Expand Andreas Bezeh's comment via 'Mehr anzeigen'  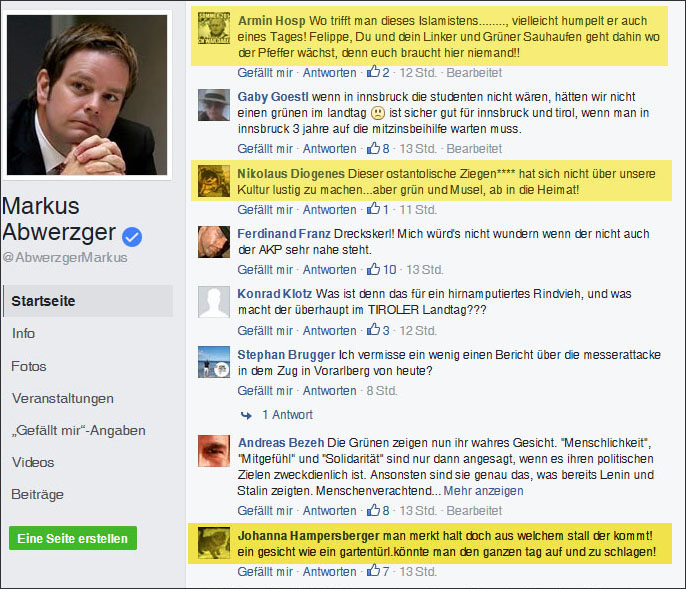[483, 491]
